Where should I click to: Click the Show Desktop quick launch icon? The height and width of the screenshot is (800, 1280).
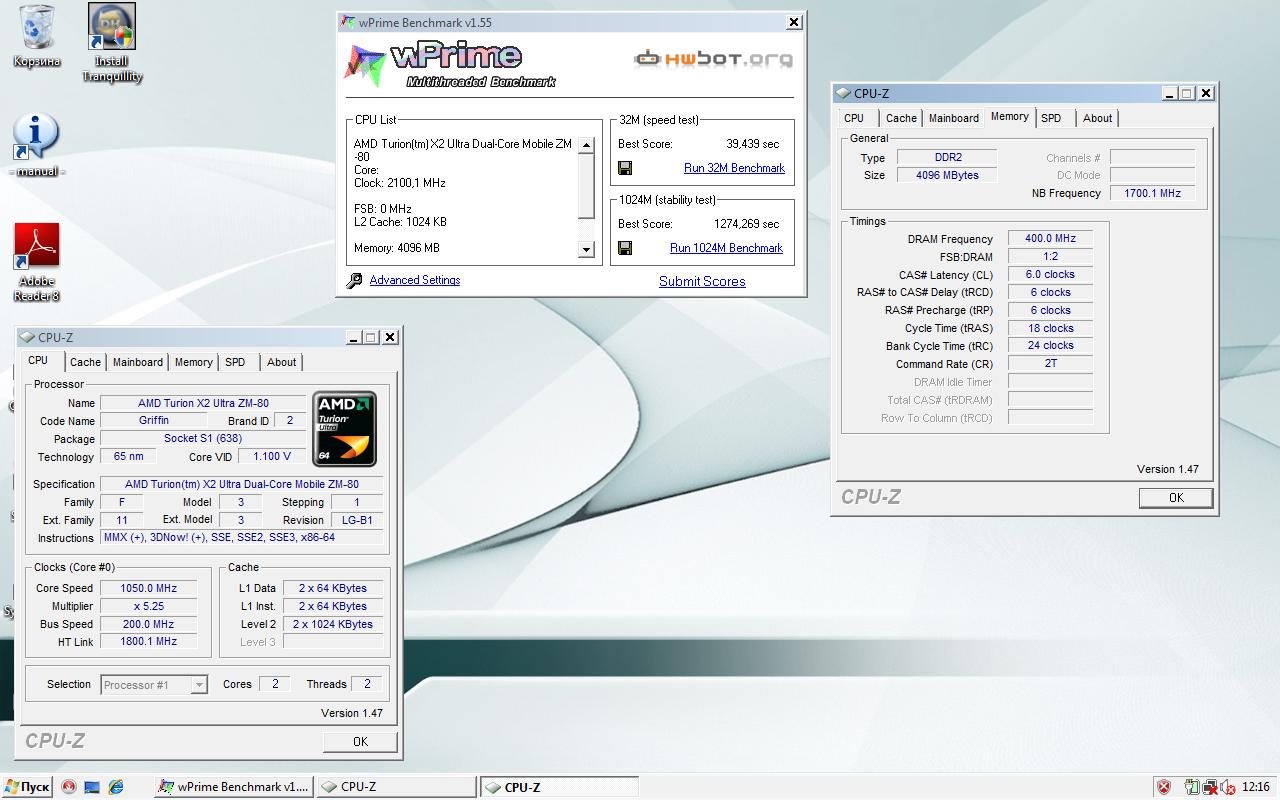pos(92,787)
